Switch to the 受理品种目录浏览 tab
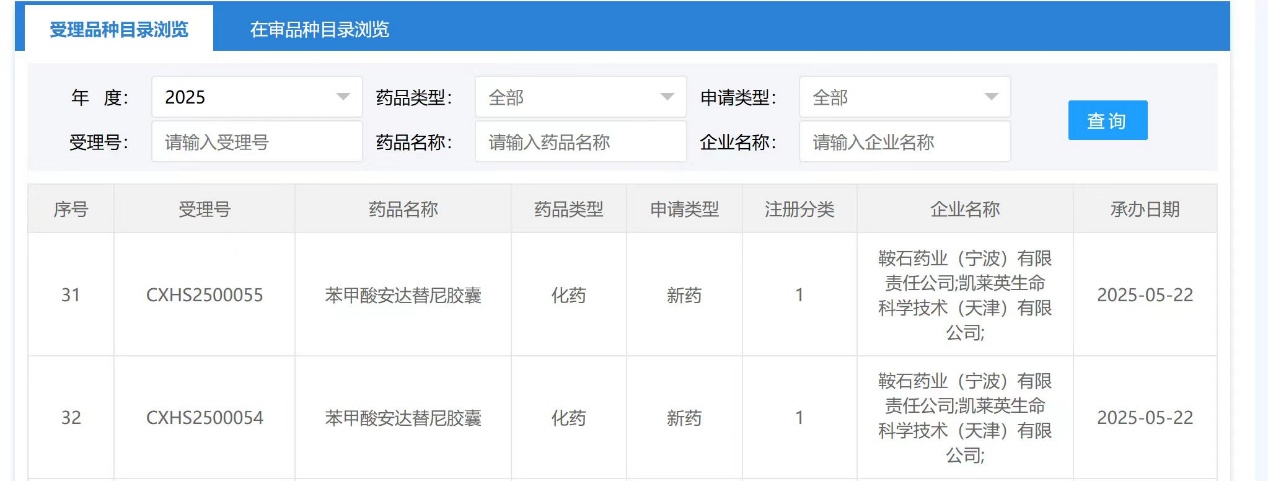 coord(119,29)
